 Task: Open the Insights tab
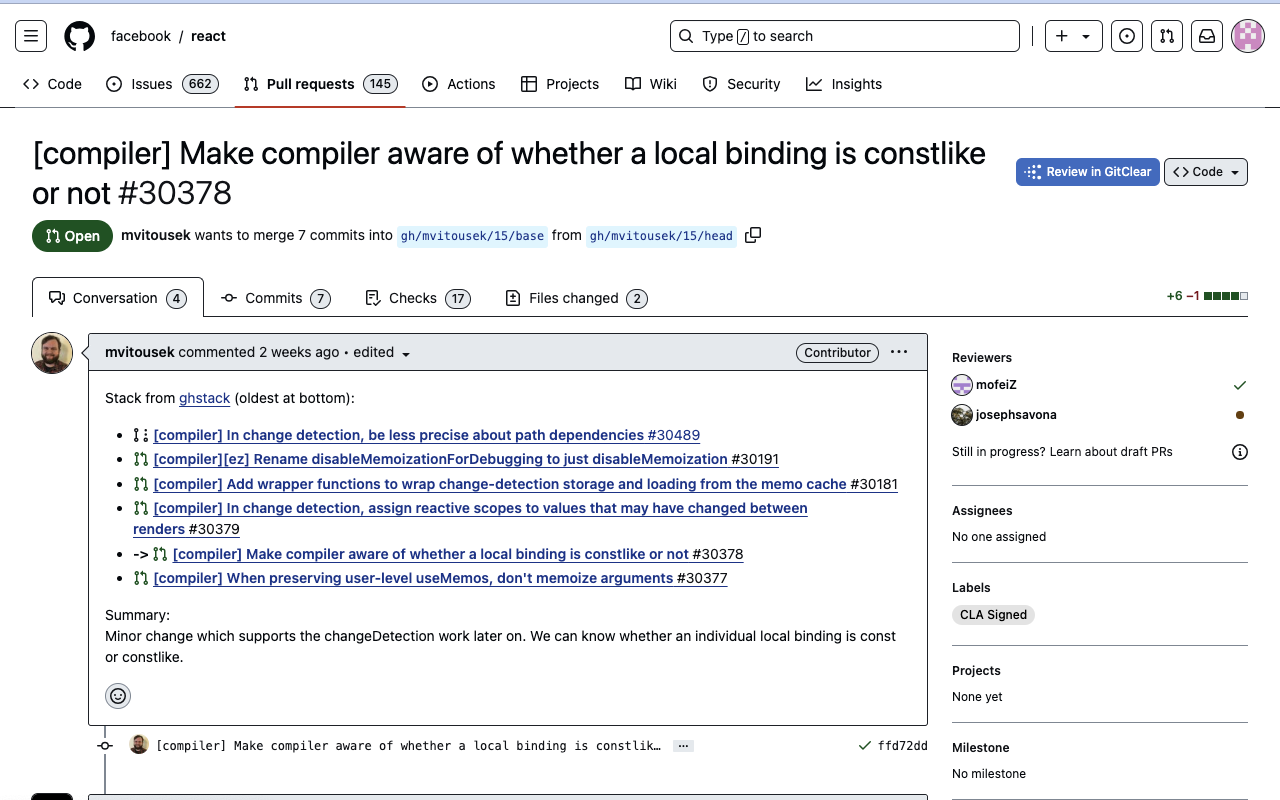[x=844, y=84]
